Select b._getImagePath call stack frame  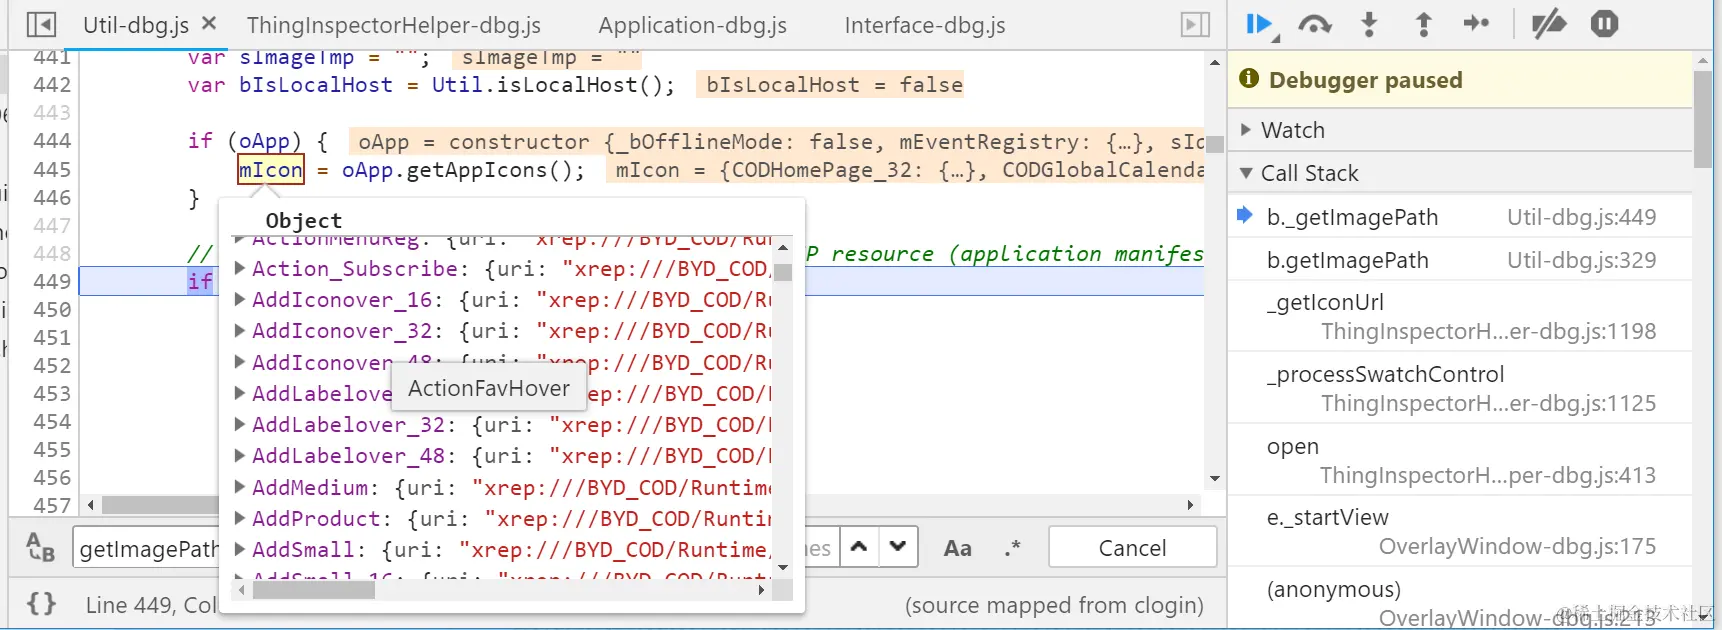(x=1461, y=217)
